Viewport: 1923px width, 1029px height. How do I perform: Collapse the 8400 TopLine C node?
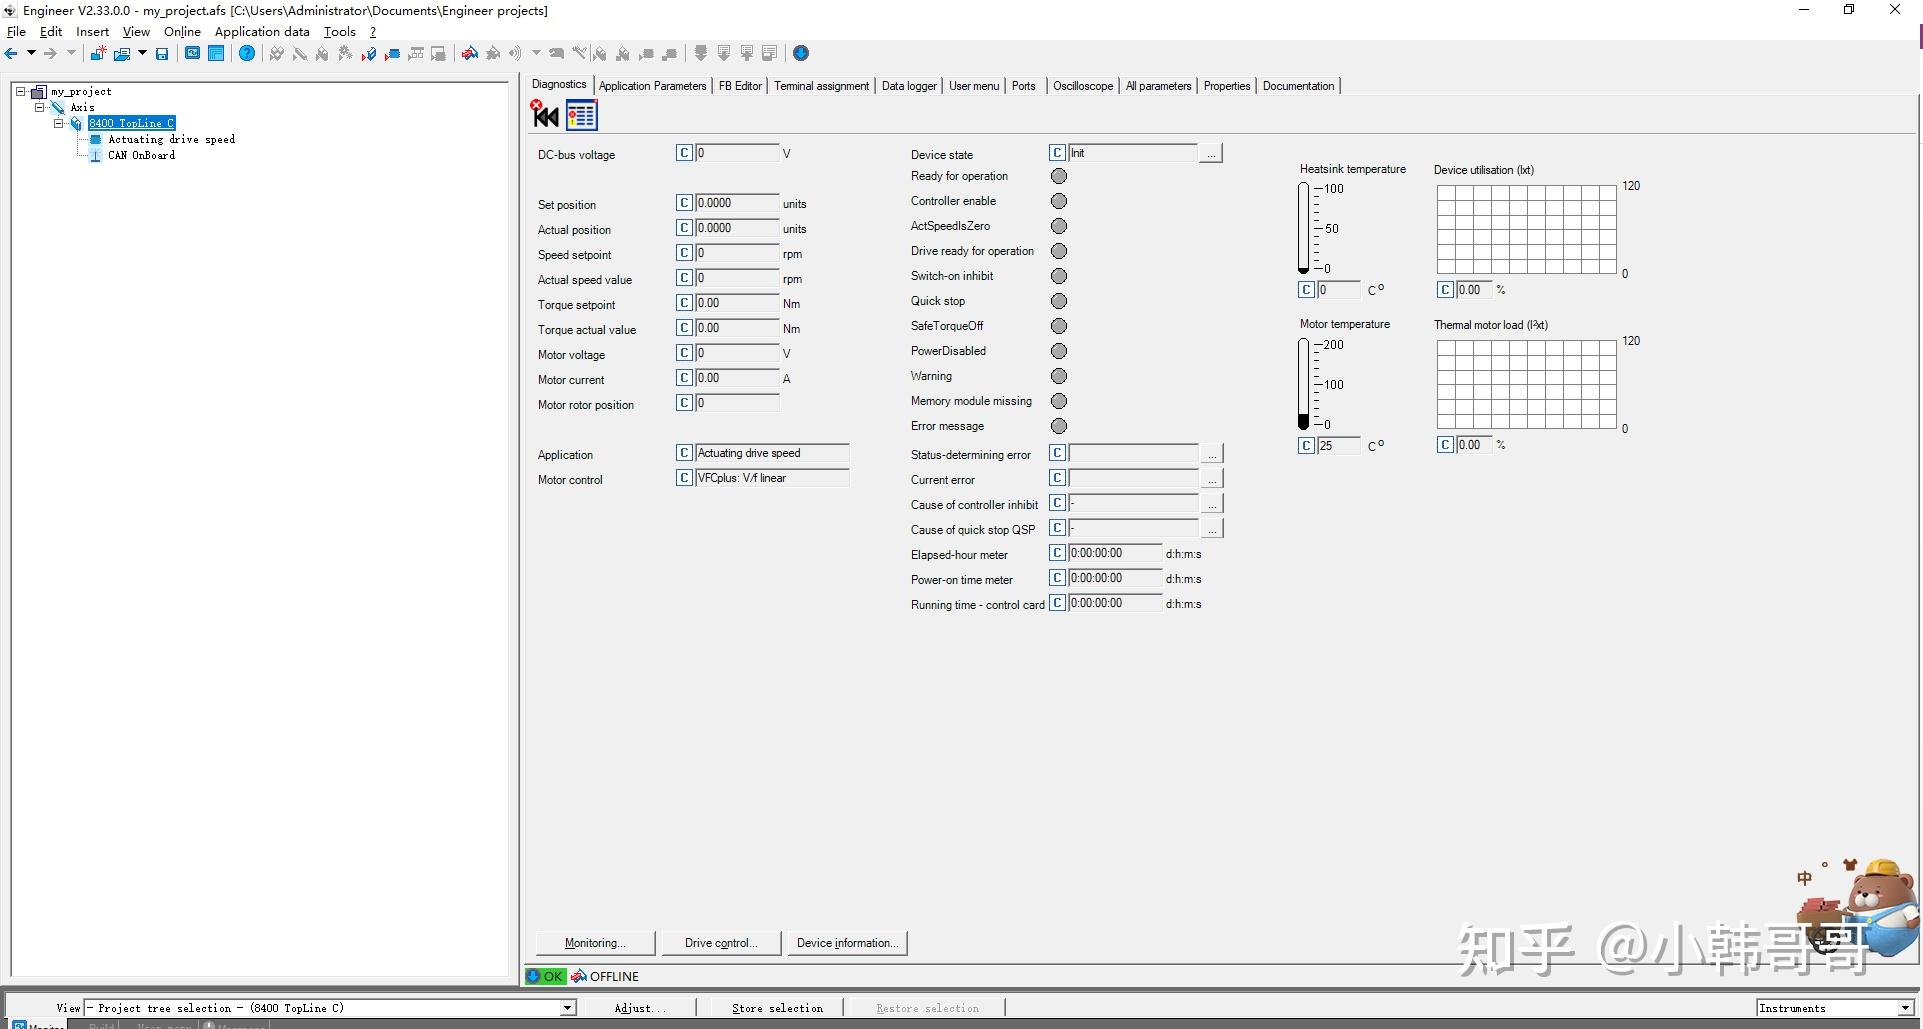pyautogui.click(x=58, y=123)
